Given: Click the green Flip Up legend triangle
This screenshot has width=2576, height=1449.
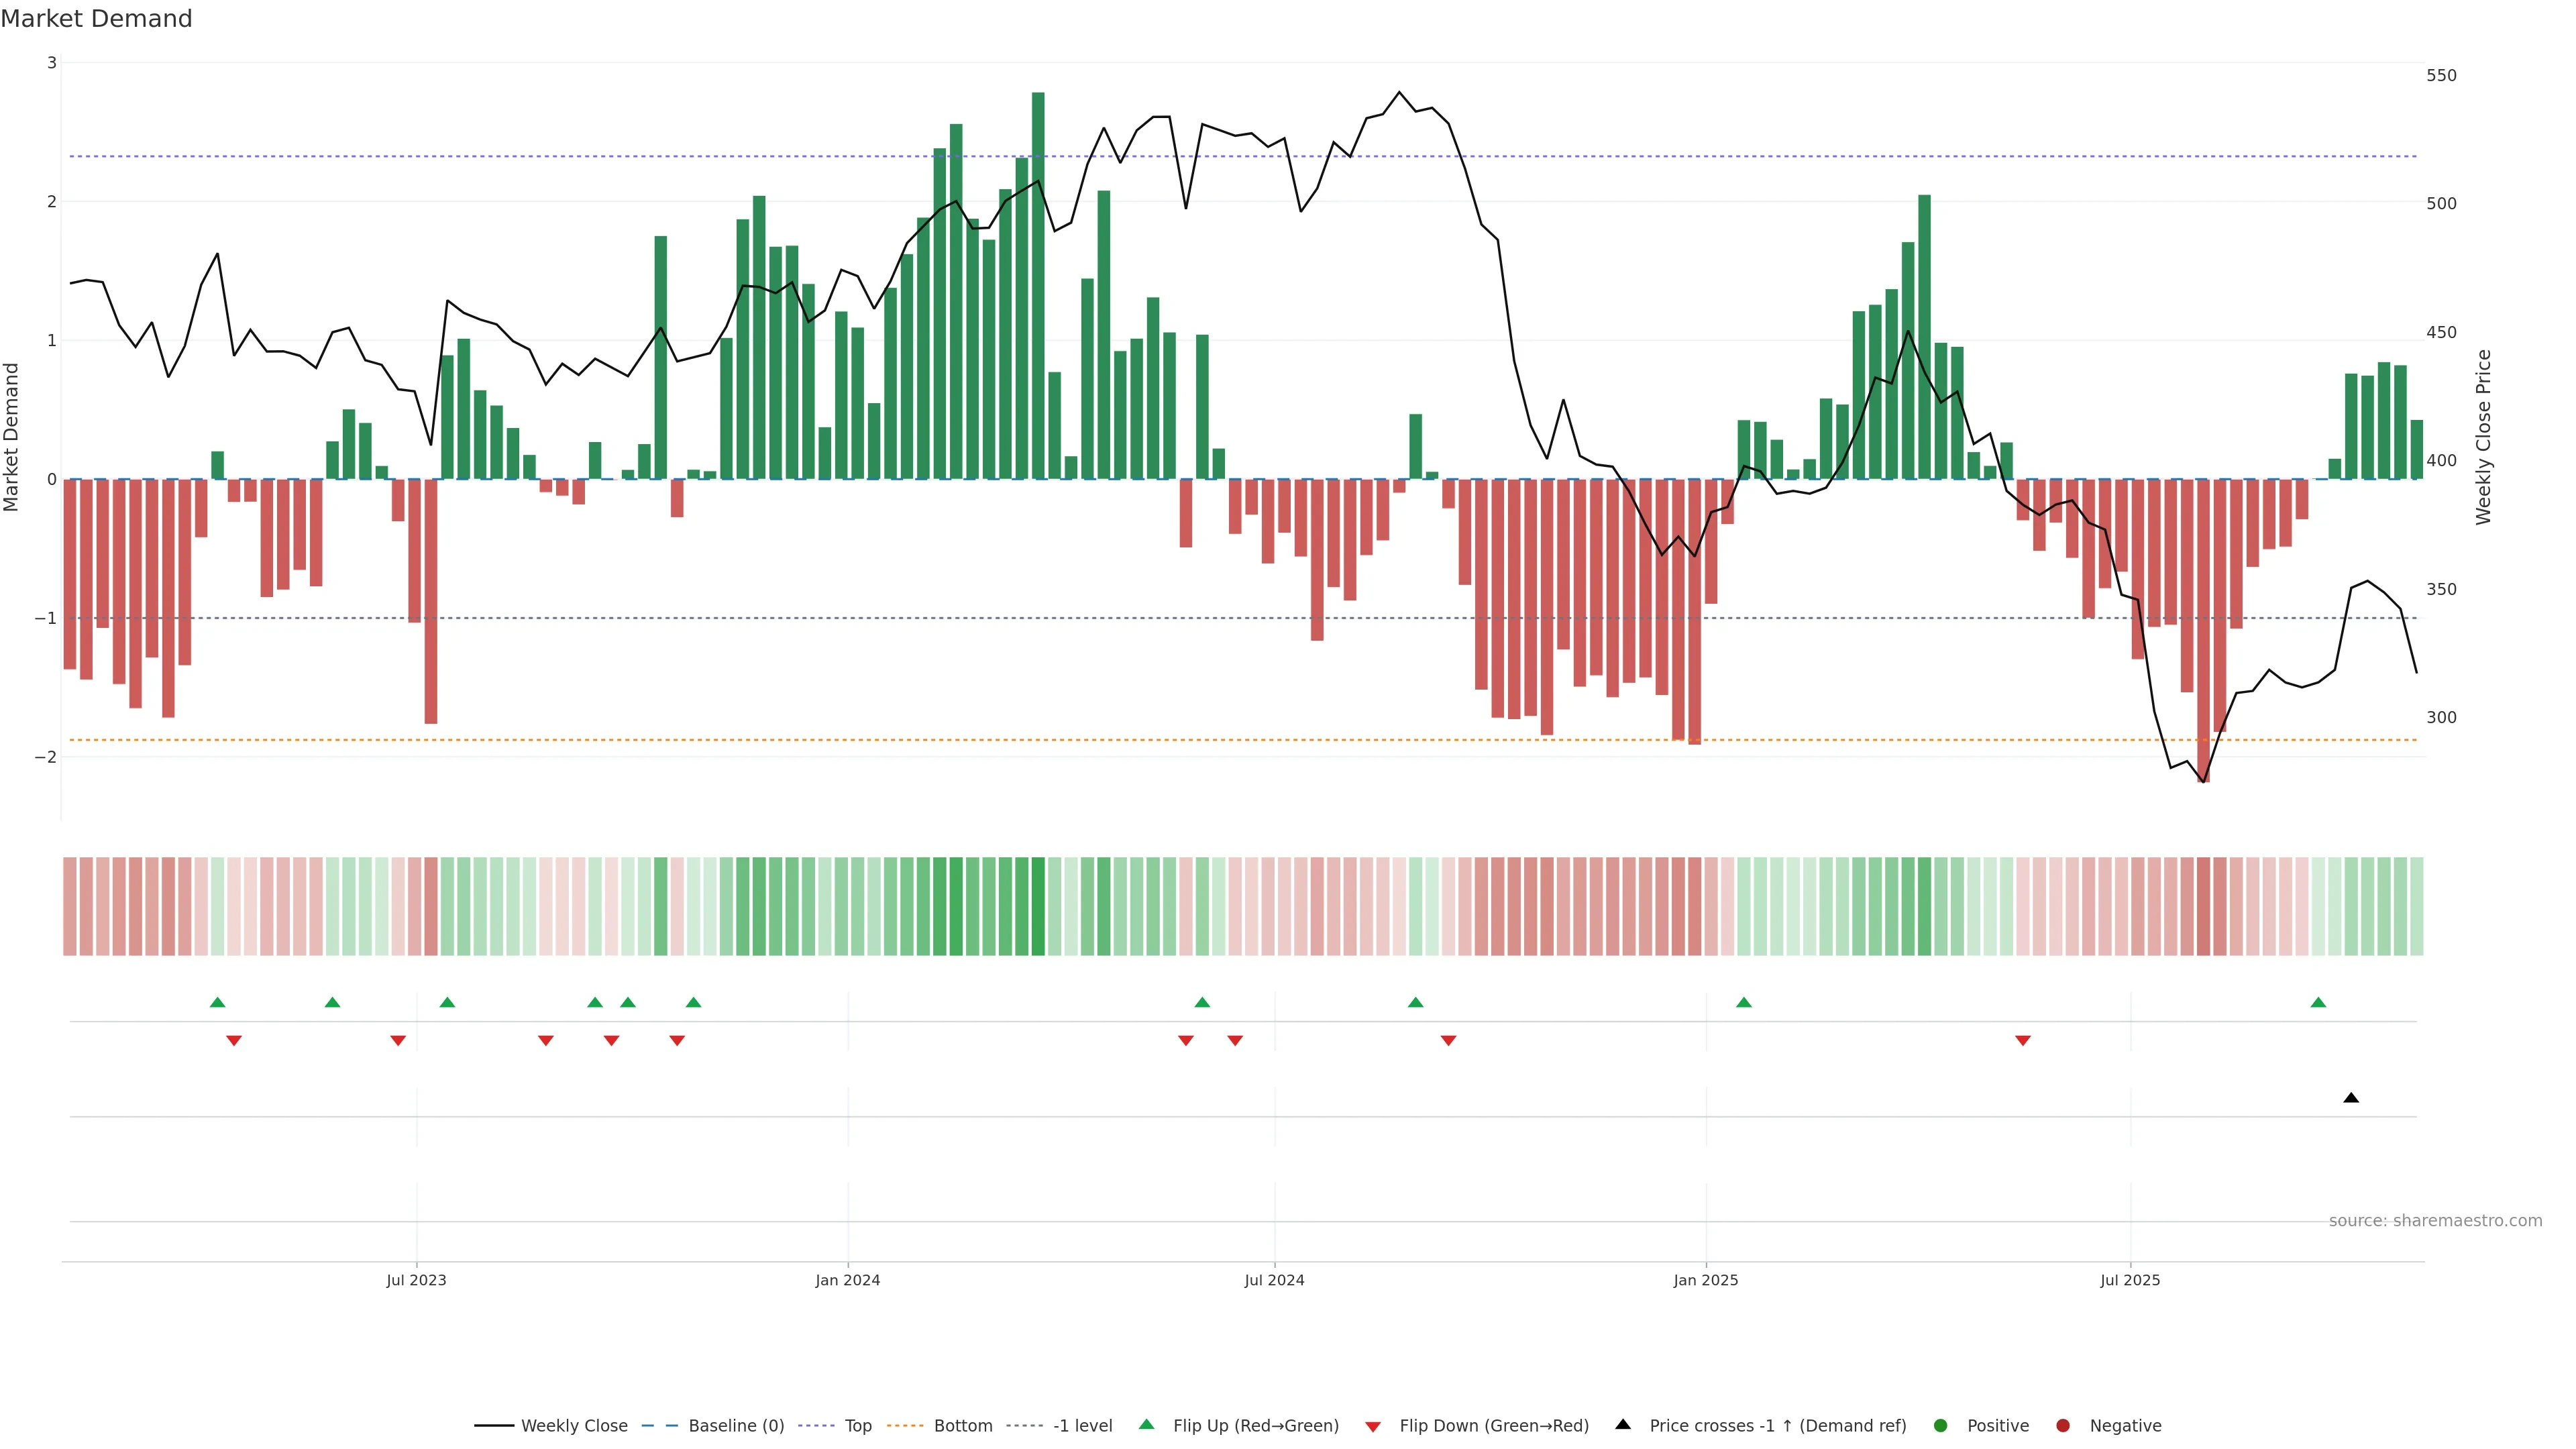Looking at the screenshot, I should pos(1147,1425).
